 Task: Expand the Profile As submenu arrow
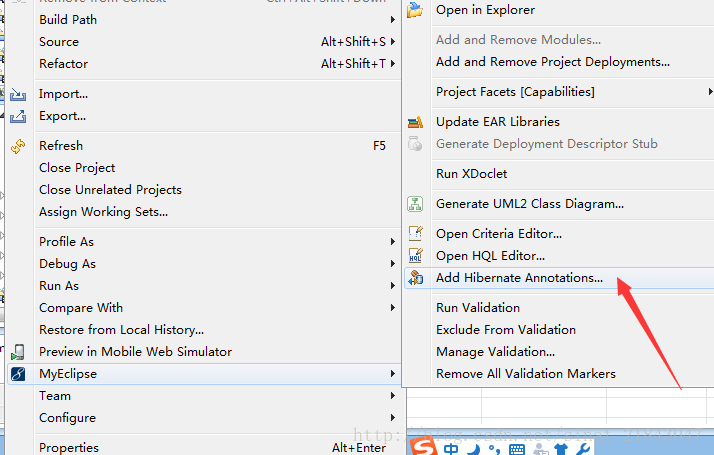(x=393, y=241)
